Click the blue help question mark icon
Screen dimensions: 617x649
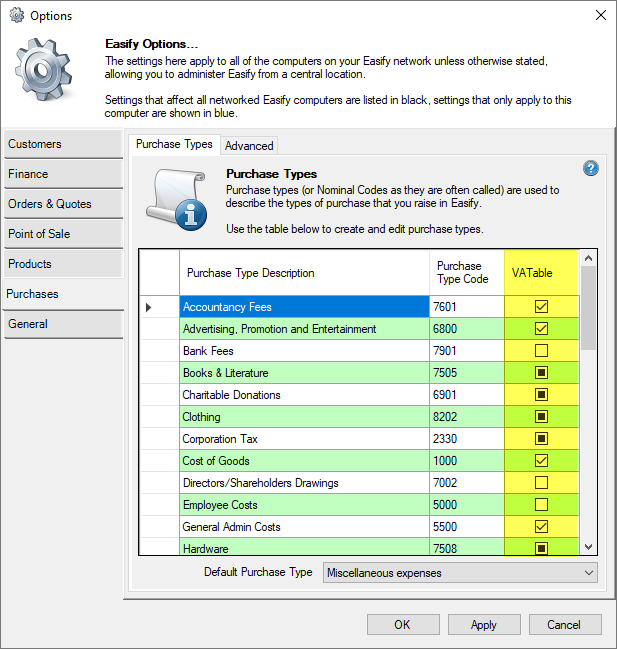(x=590, y=168)
